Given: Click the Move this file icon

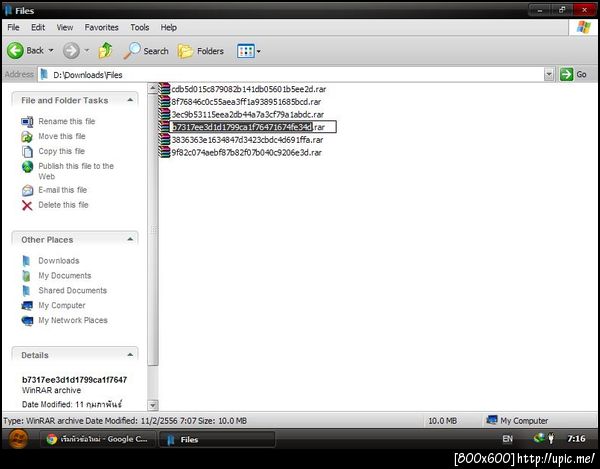Looking at the screenshot, I should tap(27, 137).
